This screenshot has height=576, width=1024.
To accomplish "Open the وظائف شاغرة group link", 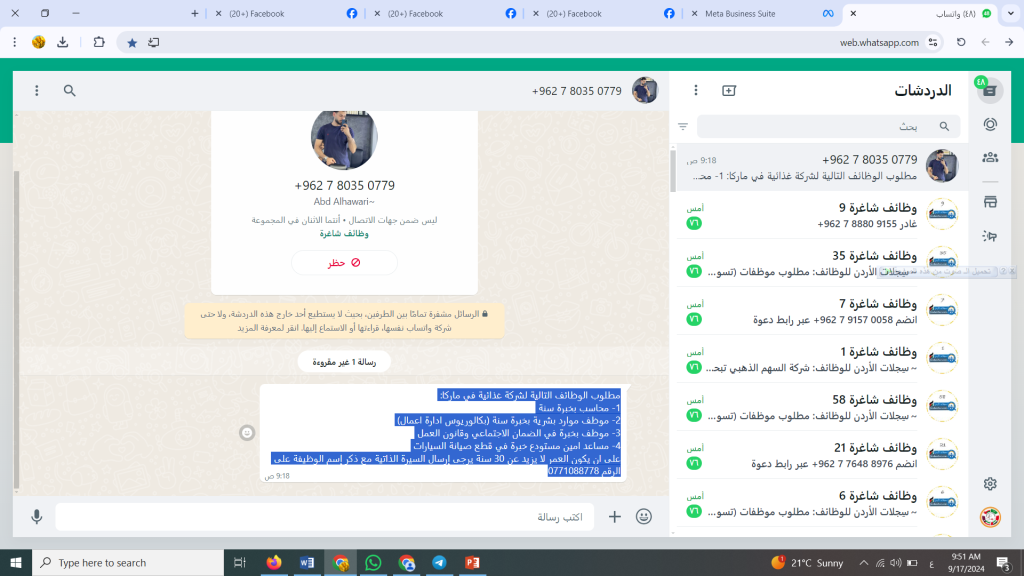I will 344,234.
